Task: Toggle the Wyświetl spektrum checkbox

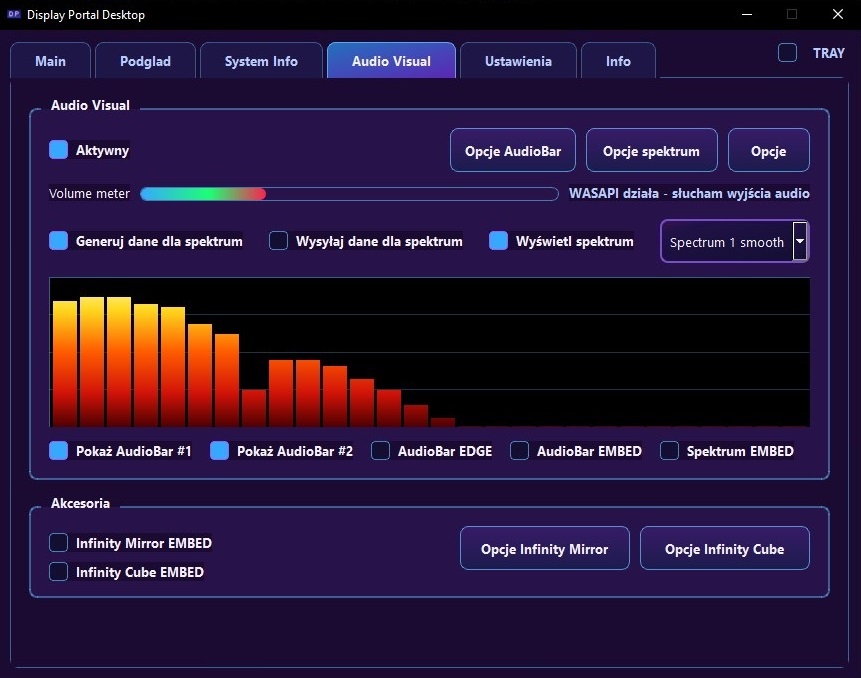Action: (x=498, y=240)
